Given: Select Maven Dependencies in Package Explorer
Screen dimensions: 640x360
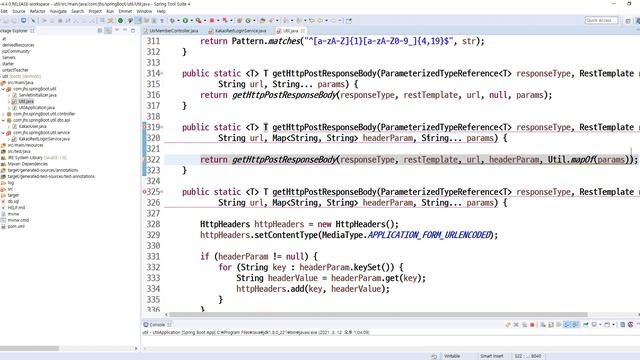Looking at the screenshot, I should pyautogui.click(x=27, y=164).
